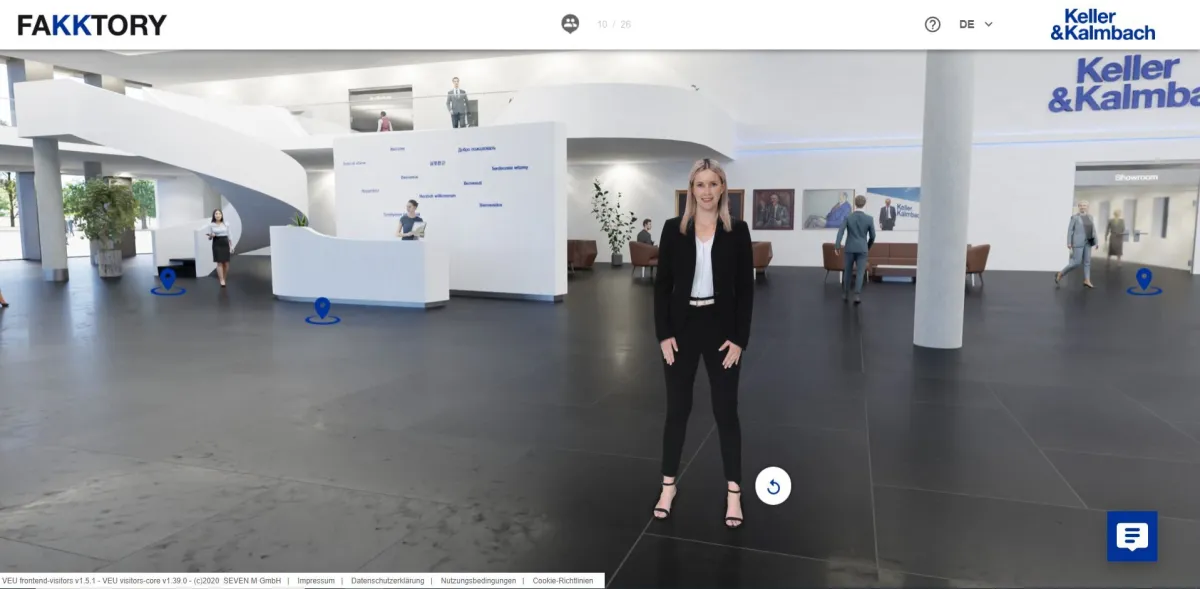Screen dimensions: 1200x589
Task: Open the visitors counter icon
Action: tap(571, 22)
